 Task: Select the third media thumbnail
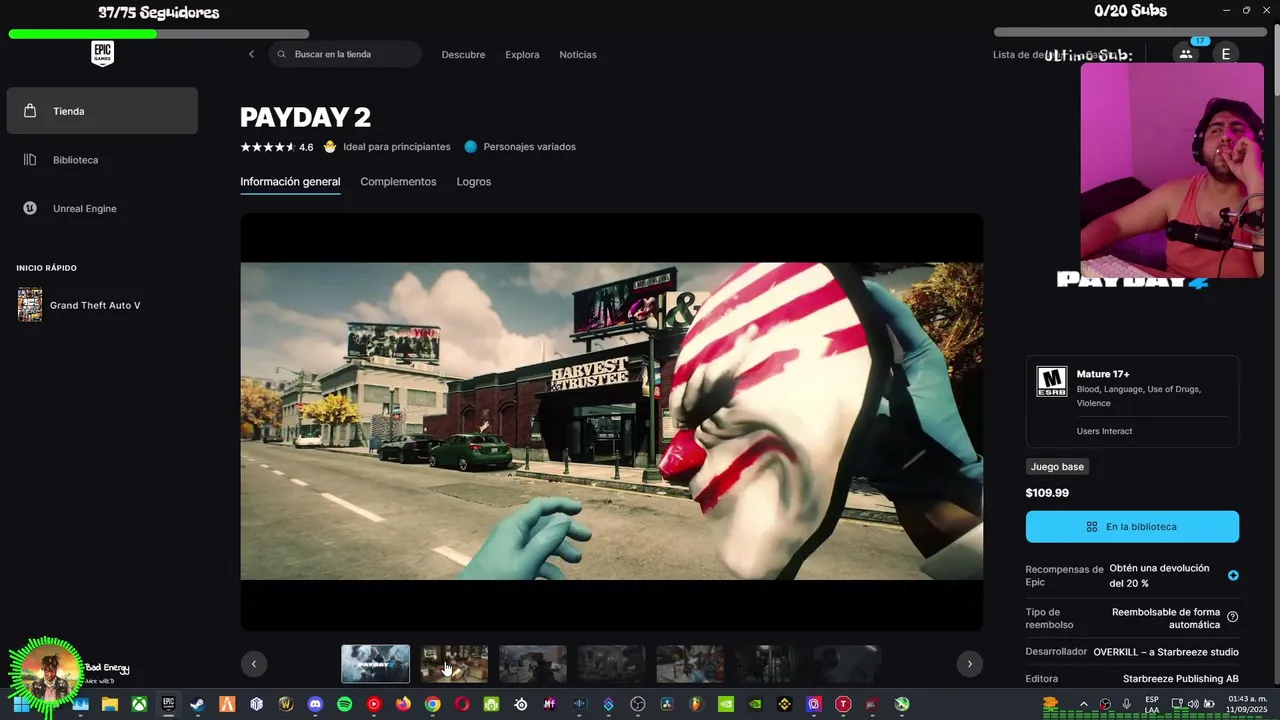[533, 664]
